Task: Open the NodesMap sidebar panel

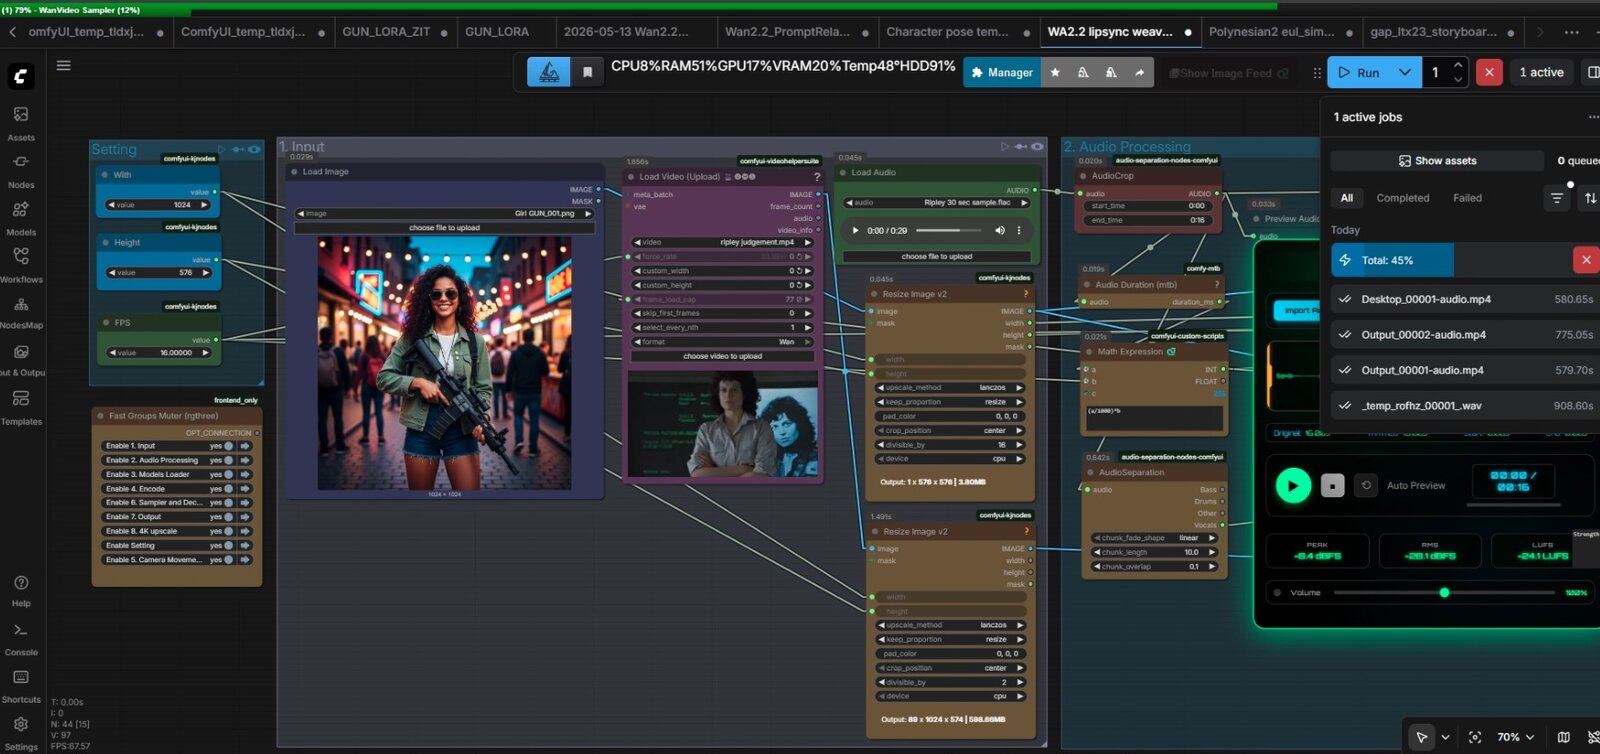Action: click(21, 311)
